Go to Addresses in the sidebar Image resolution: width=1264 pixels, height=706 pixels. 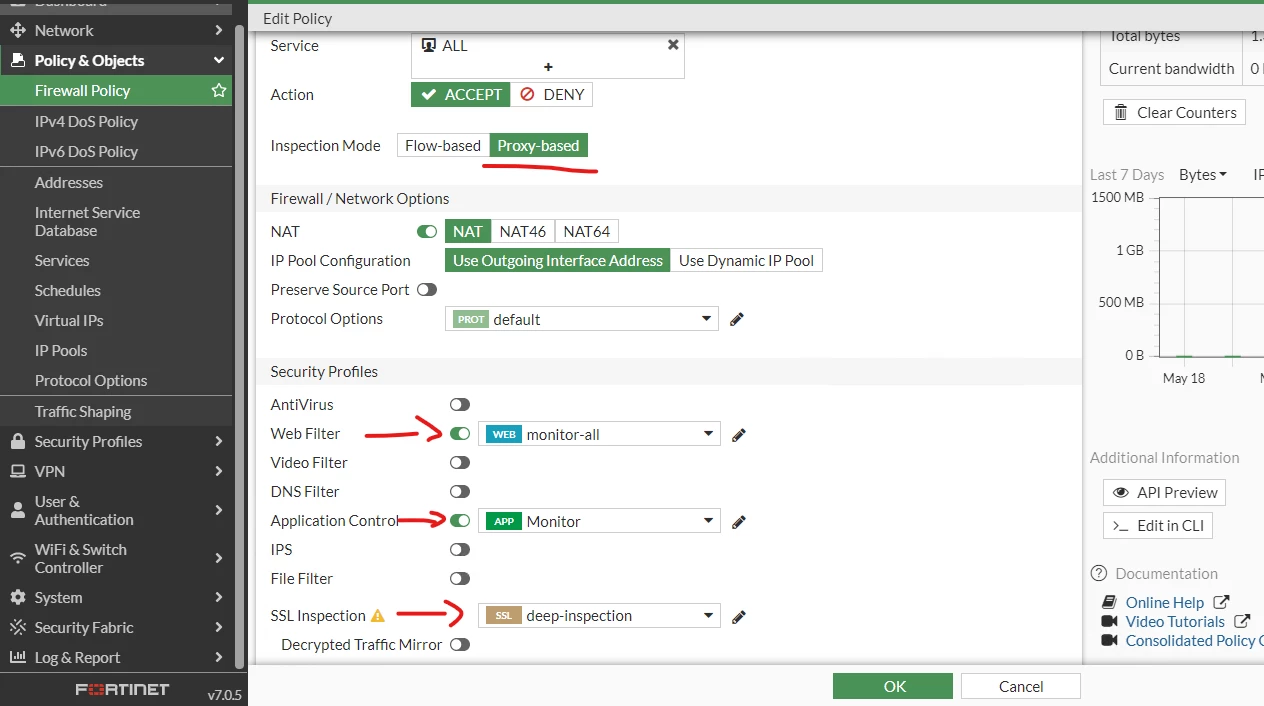69,183
